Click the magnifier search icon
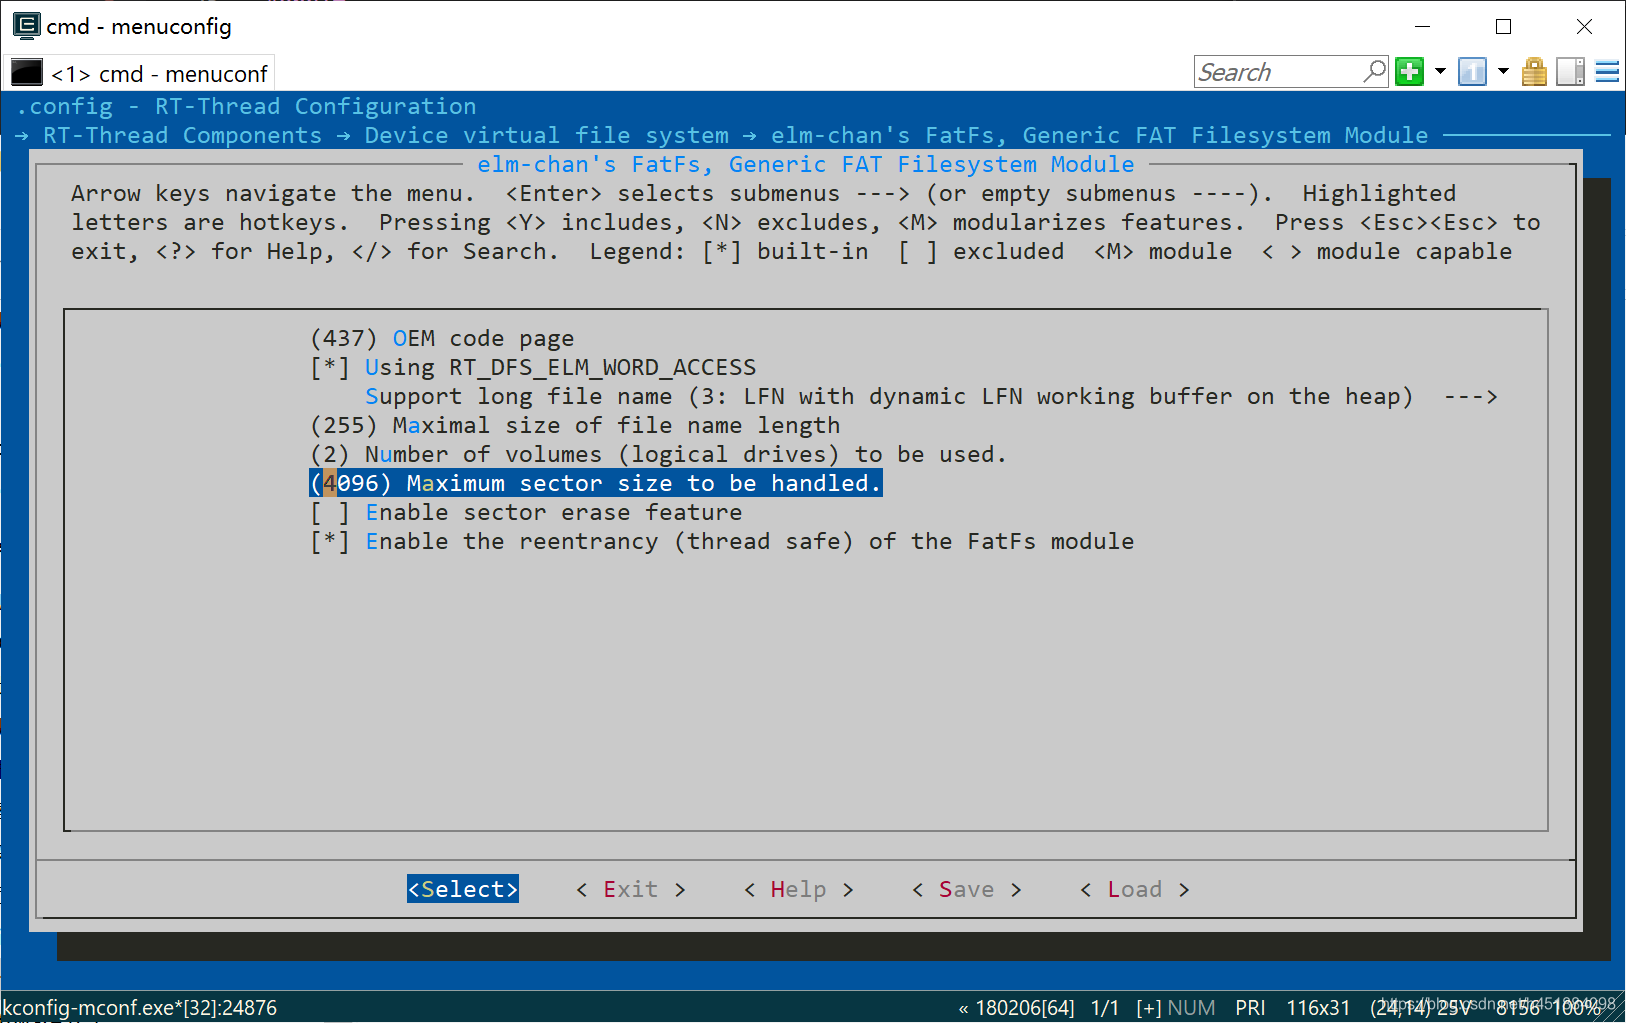The height and width of the screenshot is (1023, 1626). 1375,72
